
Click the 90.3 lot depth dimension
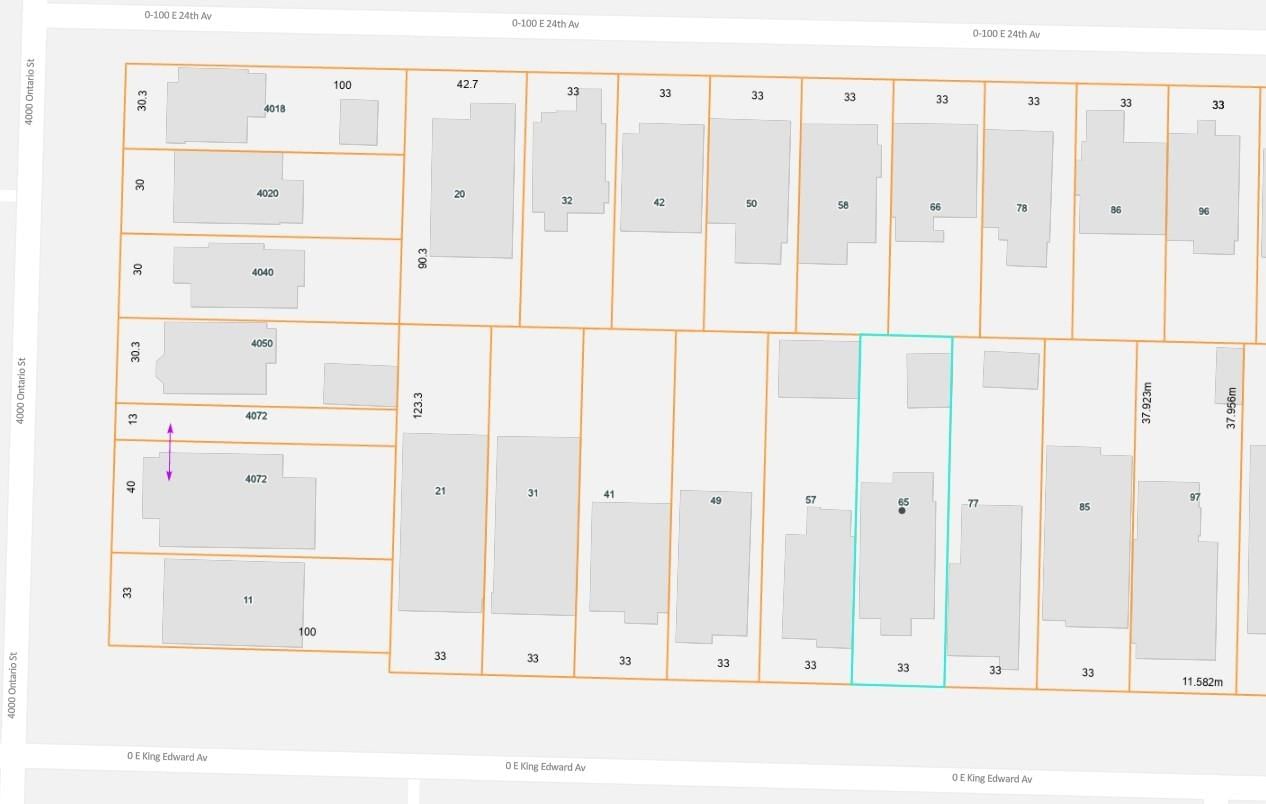tap(422, 258)
